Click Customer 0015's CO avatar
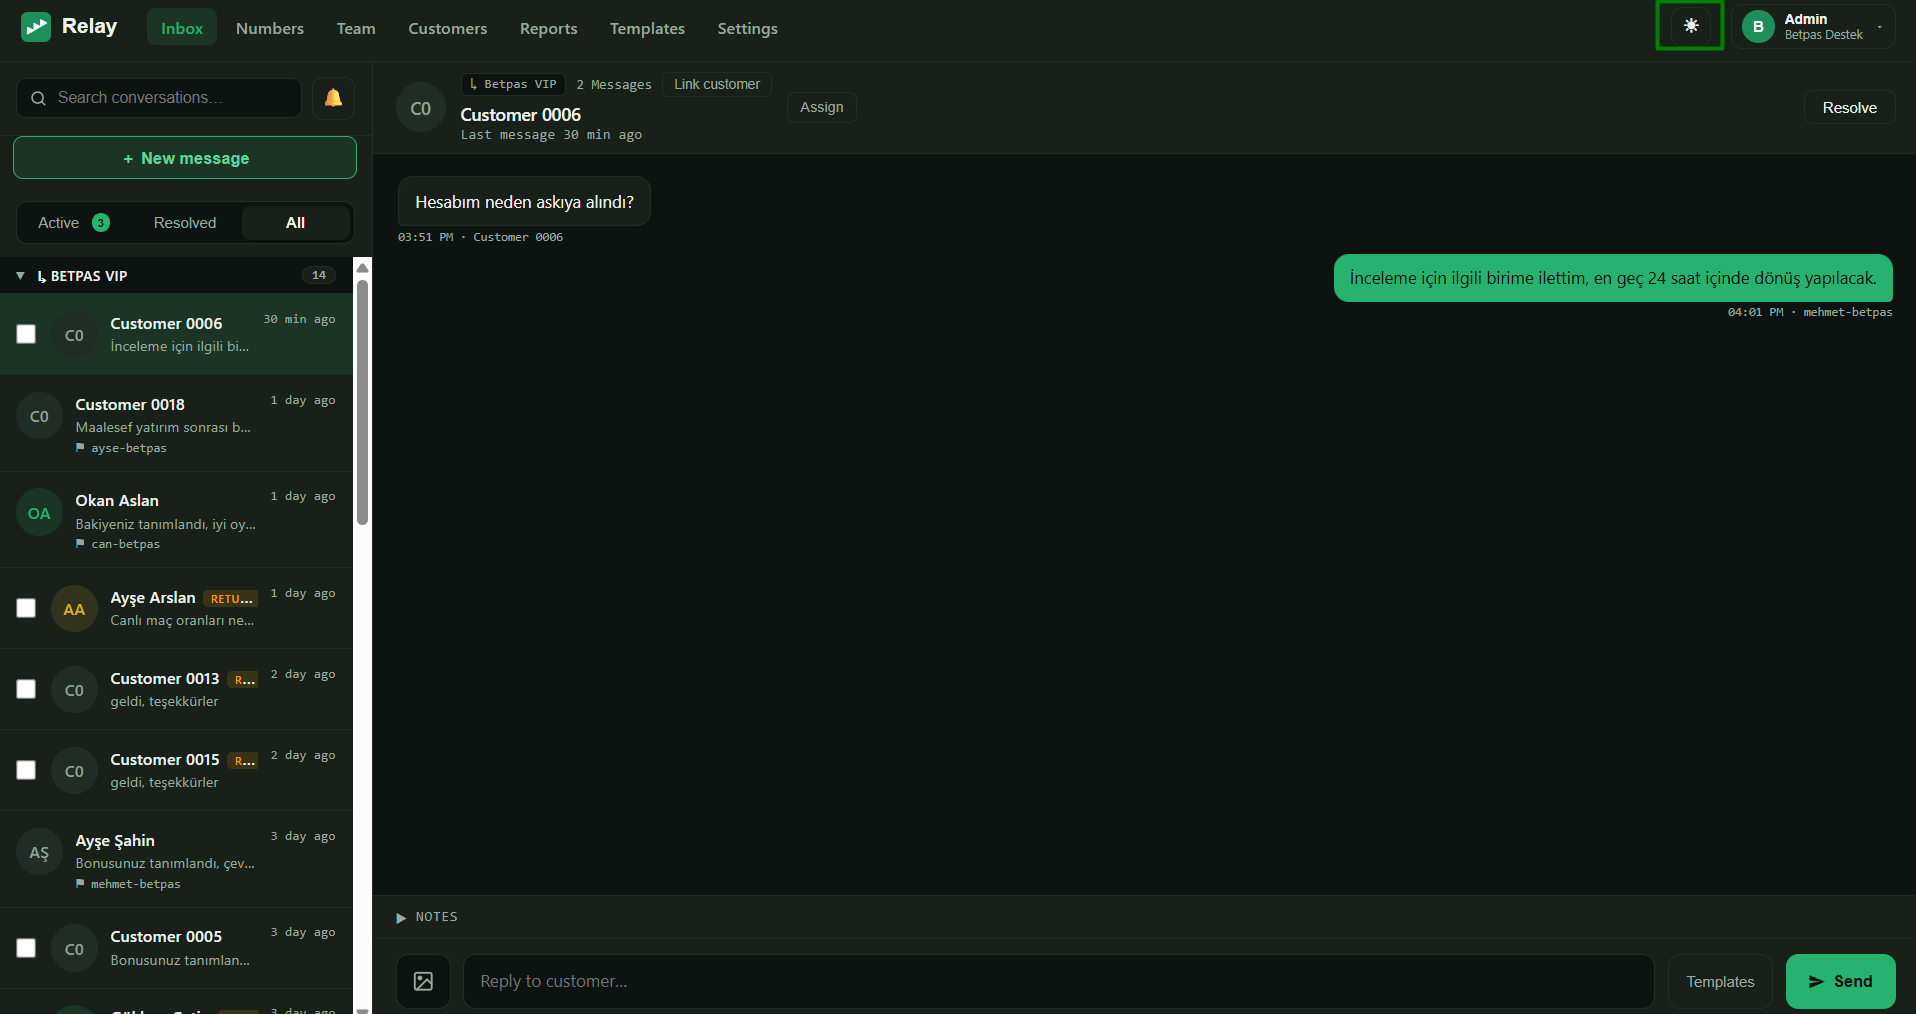1916x1014 pixels. [x=74, y=771]
